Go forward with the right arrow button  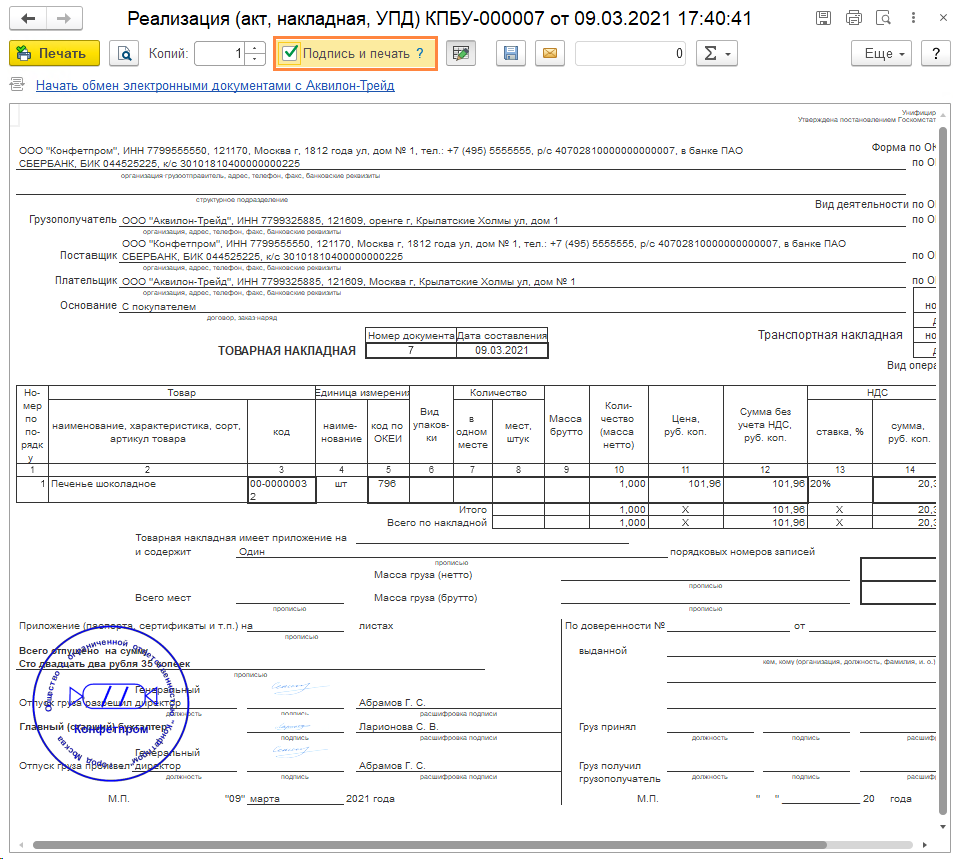64,19
